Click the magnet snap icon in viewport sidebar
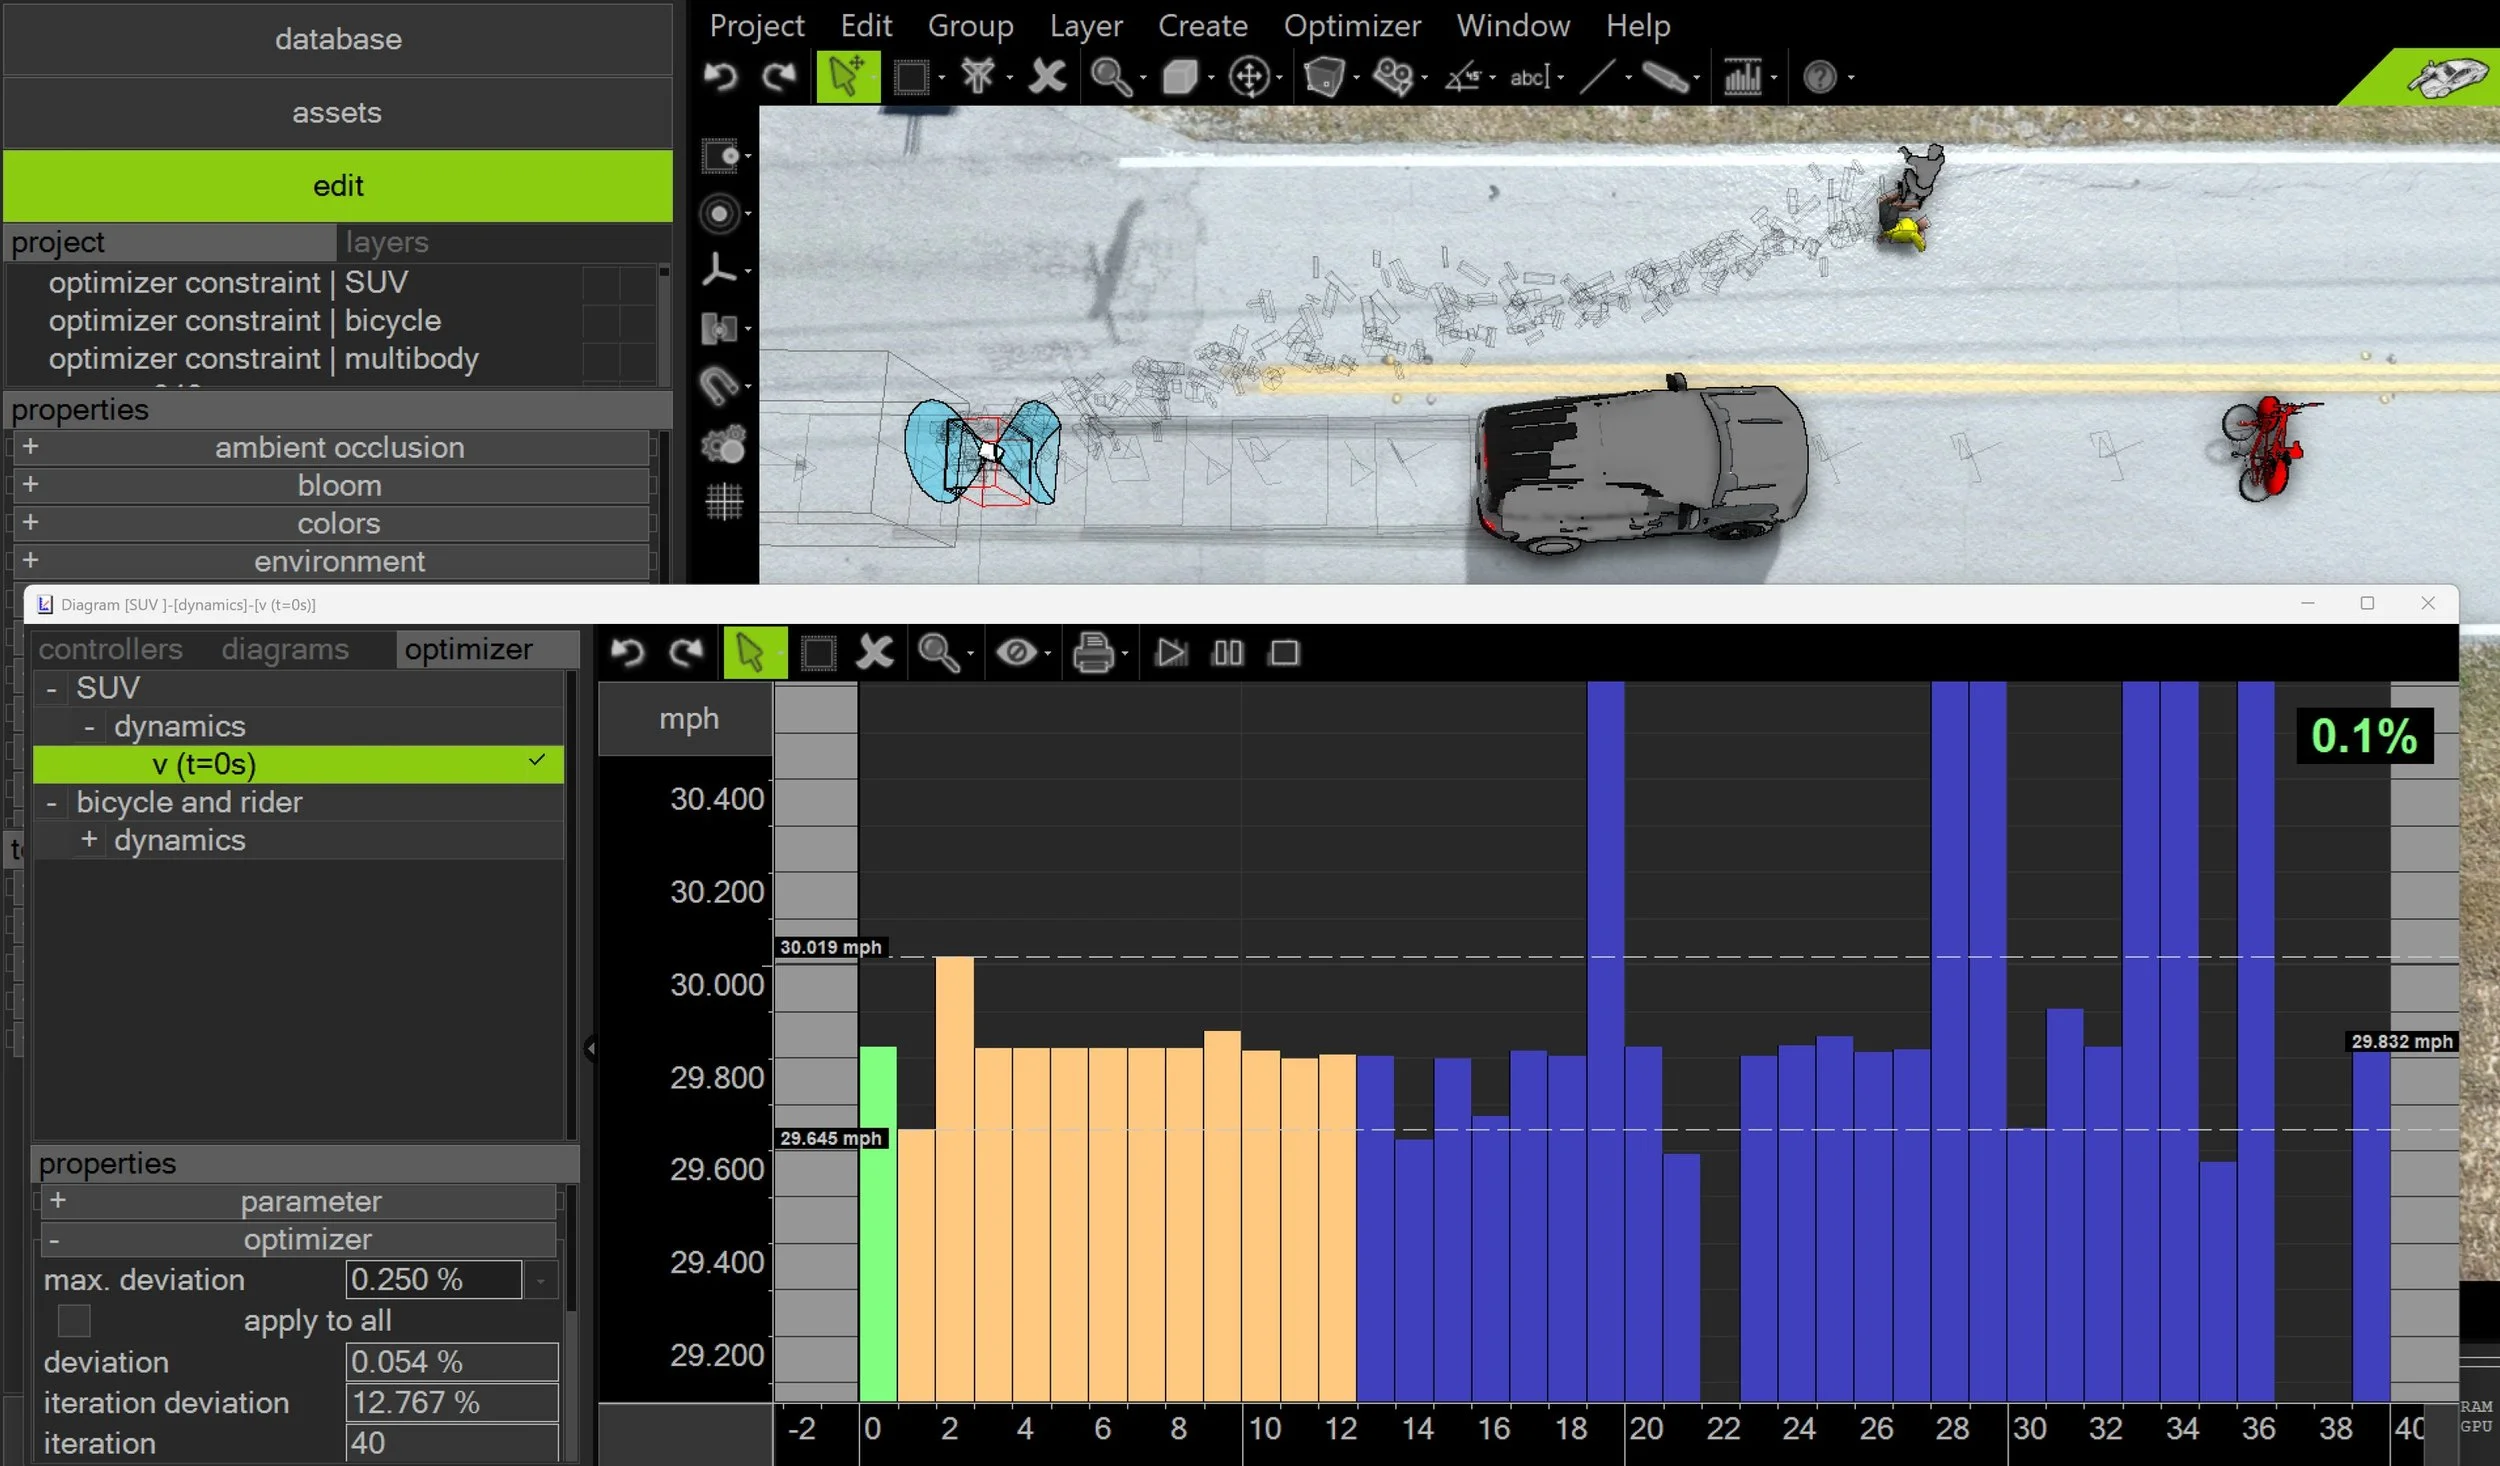The width and height of the screenshot is (2500, 1466). click(x=720, y=385)
